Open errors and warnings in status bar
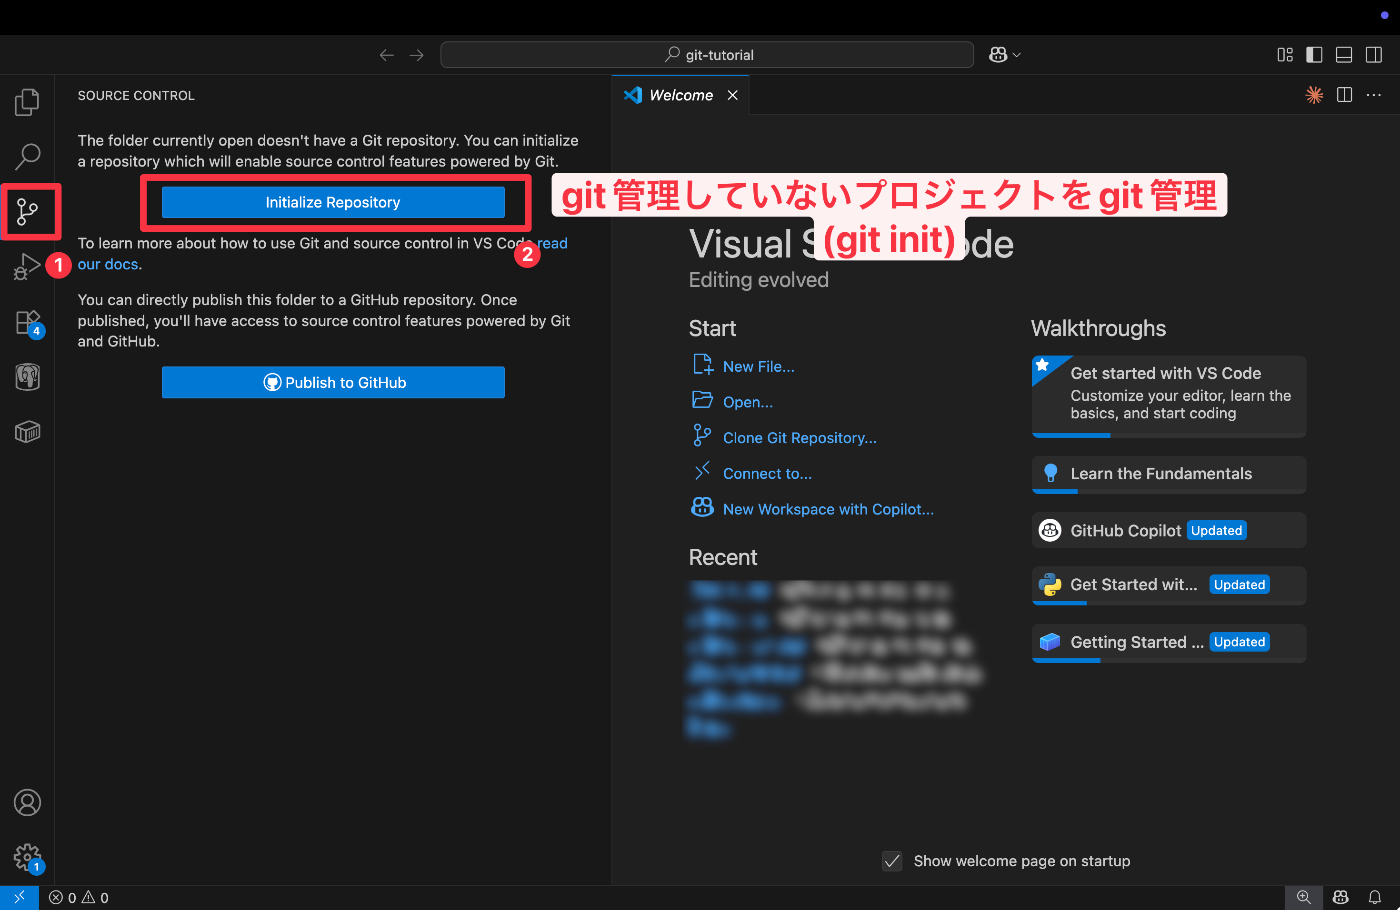 [79, 898]
